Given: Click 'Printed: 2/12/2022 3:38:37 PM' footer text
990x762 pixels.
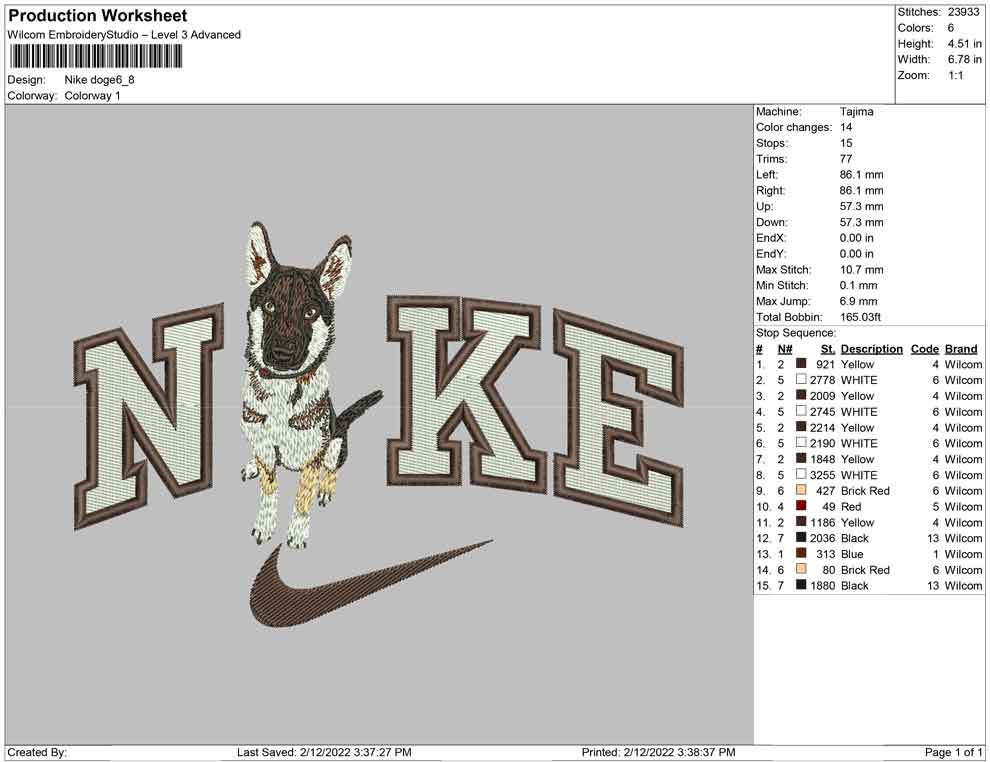Looking at the screenshot, I should [x=659, y=752].
